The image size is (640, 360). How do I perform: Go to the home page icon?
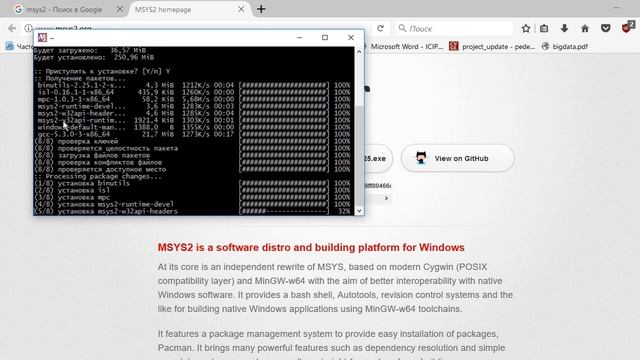point(585,28)
